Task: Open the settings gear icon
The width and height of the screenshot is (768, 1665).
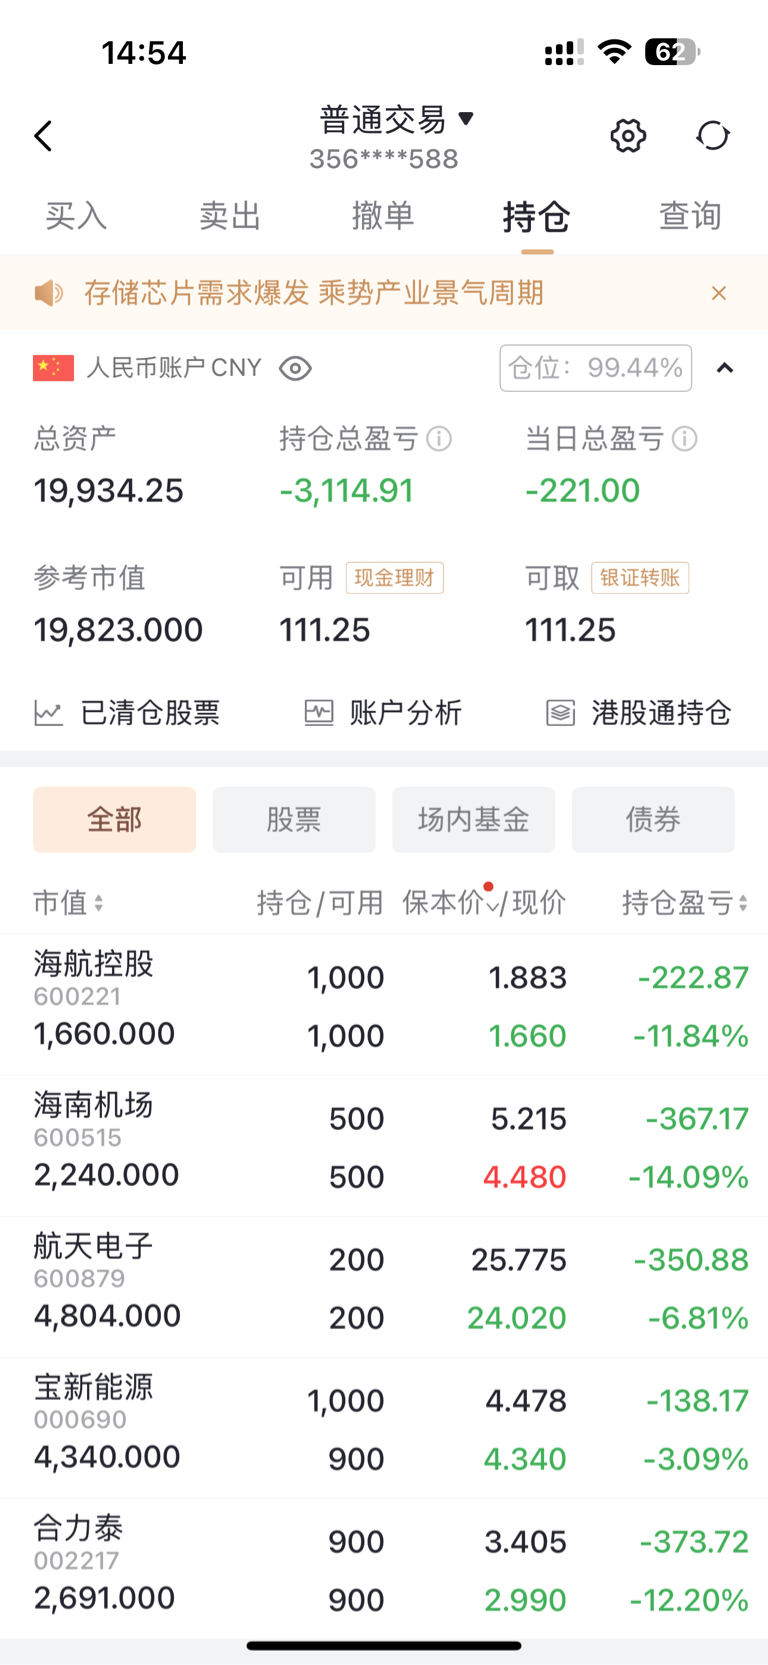Action: pos(628,136)
